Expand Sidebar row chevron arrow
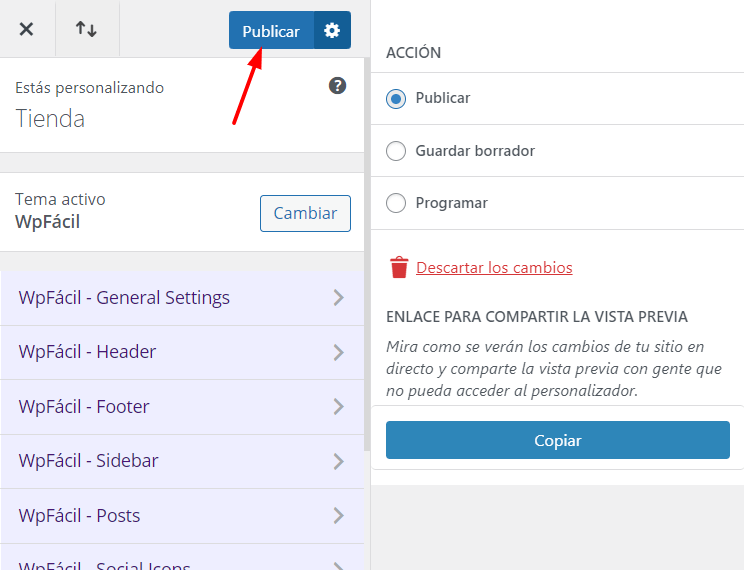The height and width of the screenshot is (570, 744). [338, 461]
